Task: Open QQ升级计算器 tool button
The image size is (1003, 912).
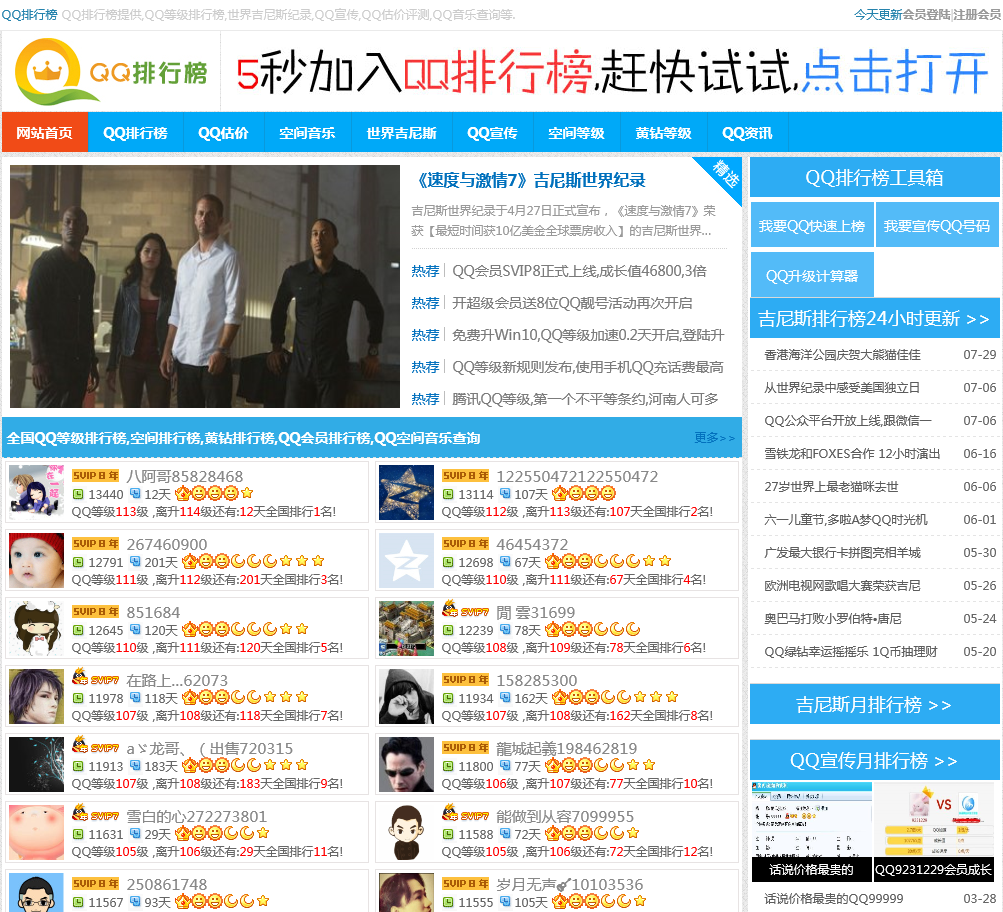Action: 812,276
